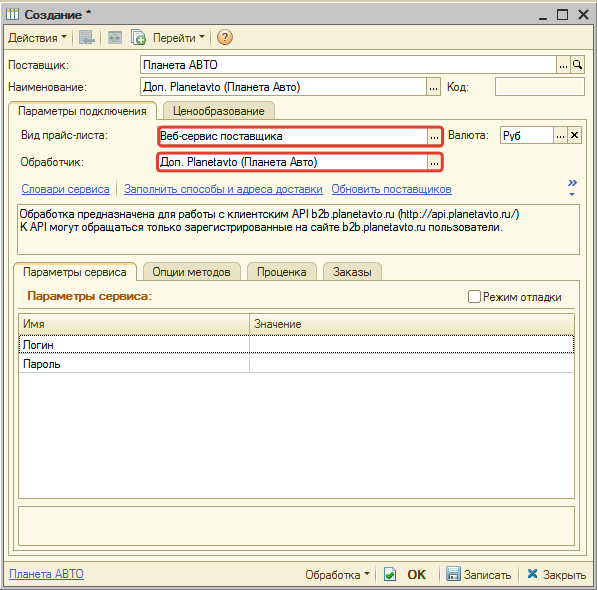Expand the Перейти dropdown menu
Screen dimensions: 597x590
179,38
